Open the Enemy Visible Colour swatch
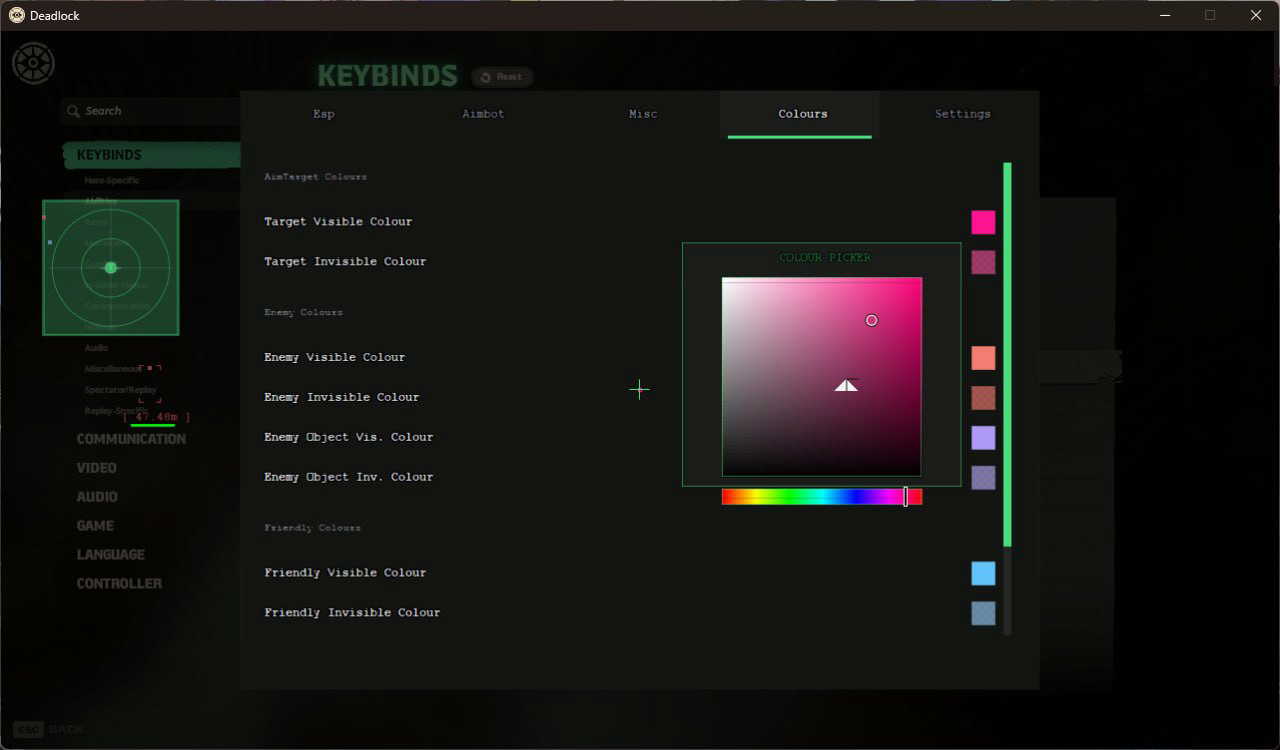1280x750 pixels. 983,358
